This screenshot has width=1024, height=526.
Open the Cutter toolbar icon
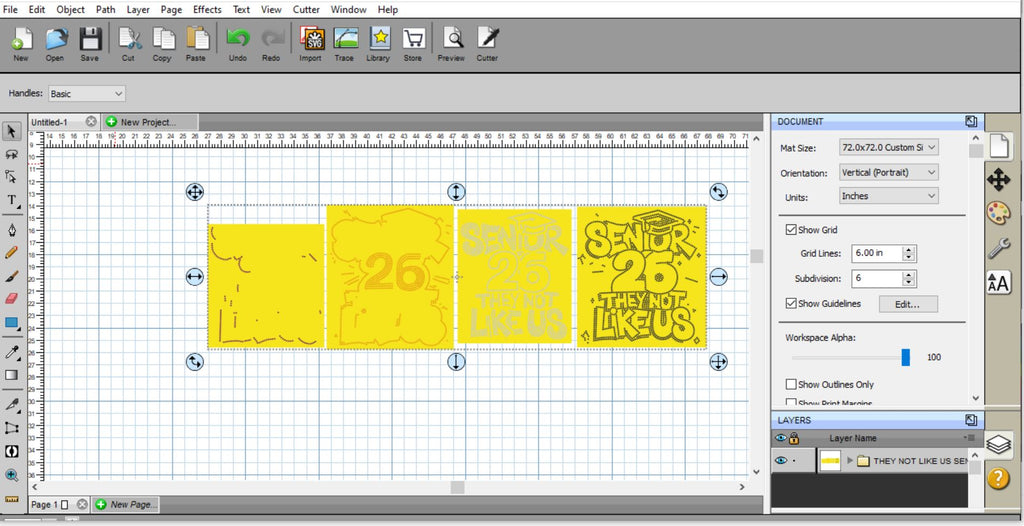(x=487, y=44)
